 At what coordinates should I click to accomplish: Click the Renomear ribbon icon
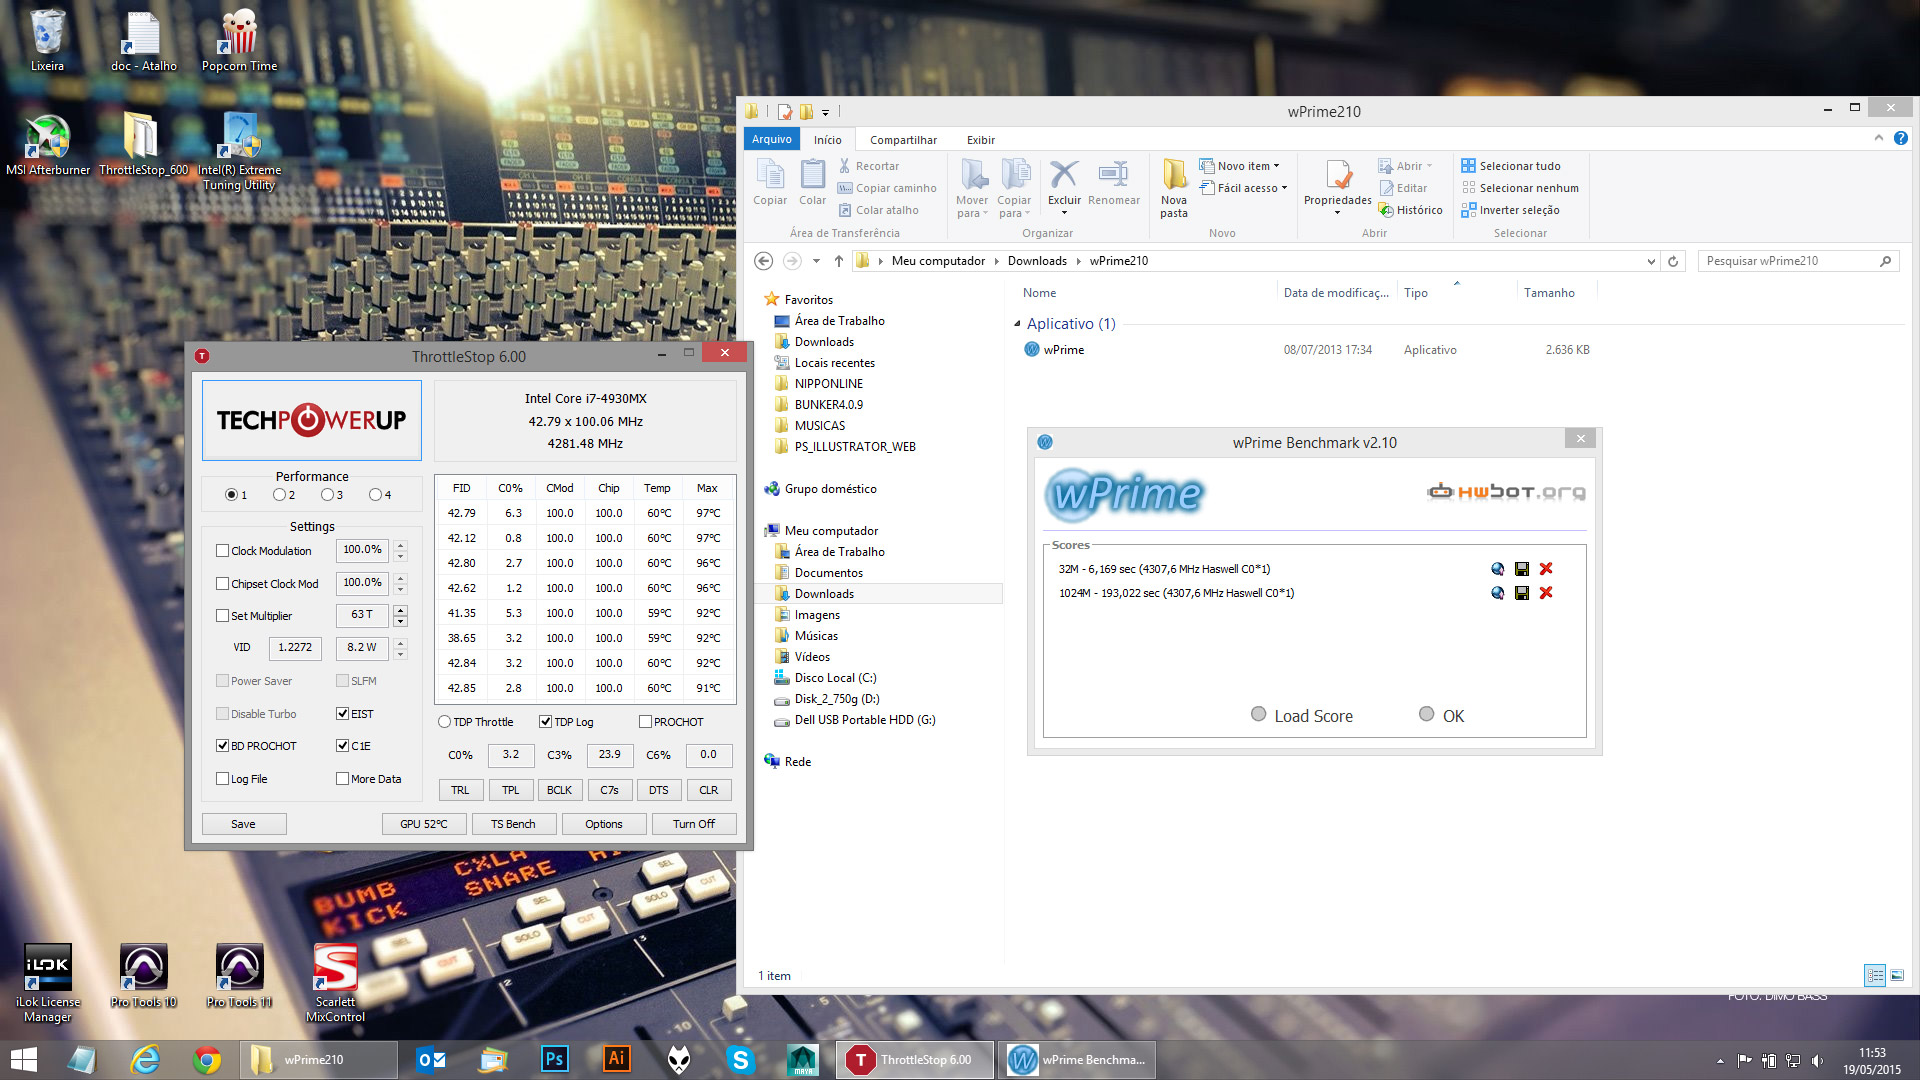tap(1113, 182)
